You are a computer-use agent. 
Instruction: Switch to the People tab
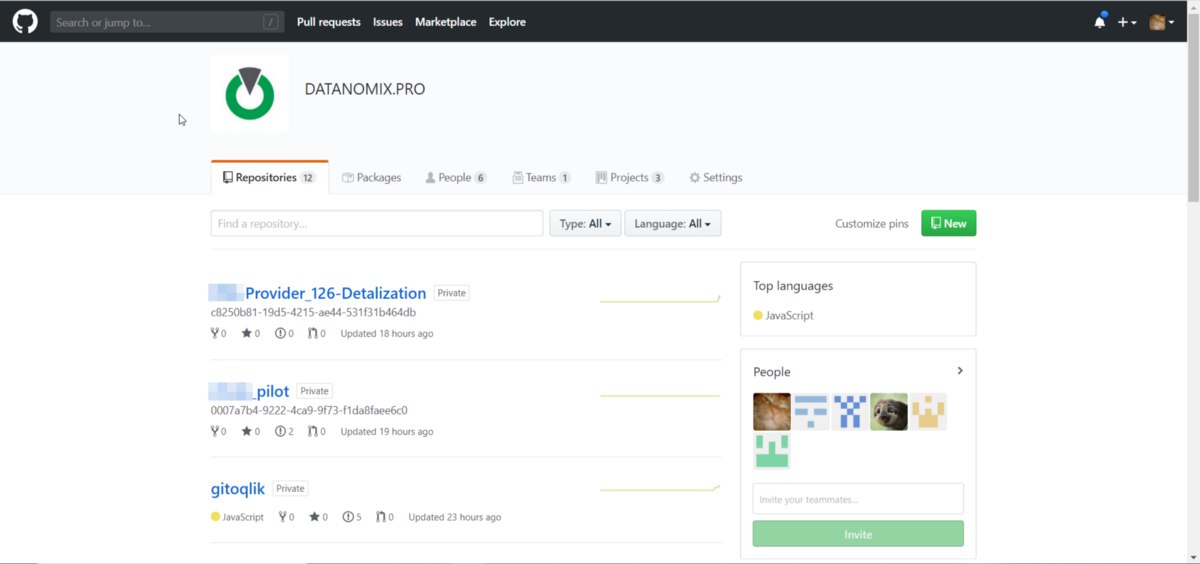click(x=456, y=178)
